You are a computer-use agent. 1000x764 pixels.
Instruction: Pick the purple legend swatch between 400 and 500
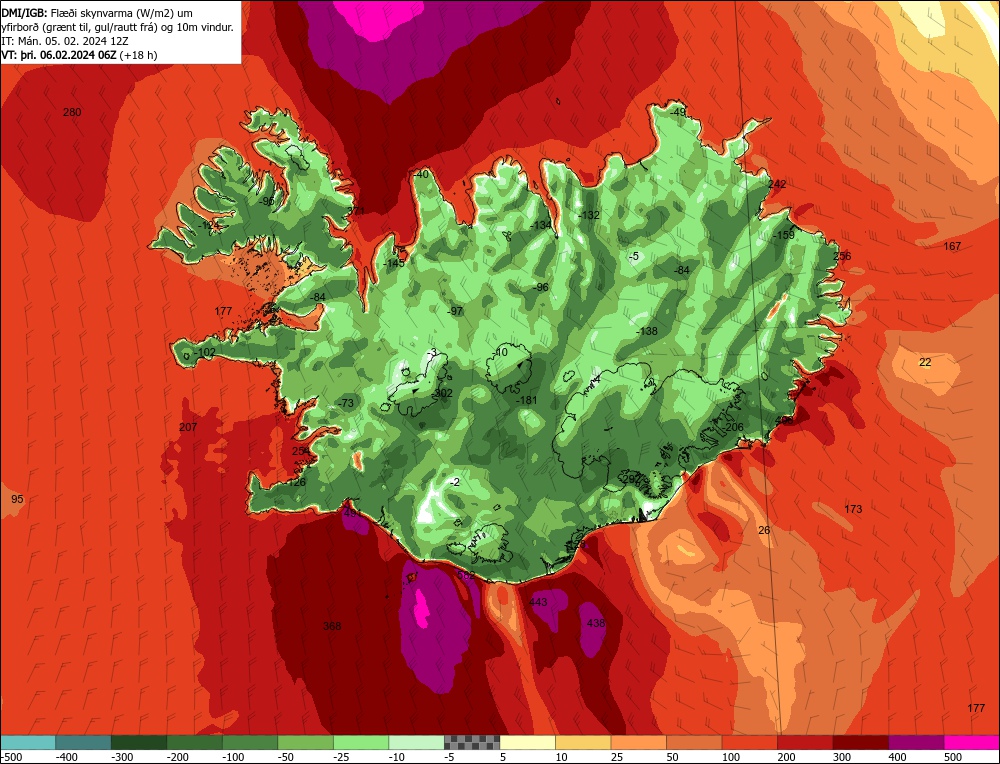tap(916, 742)
